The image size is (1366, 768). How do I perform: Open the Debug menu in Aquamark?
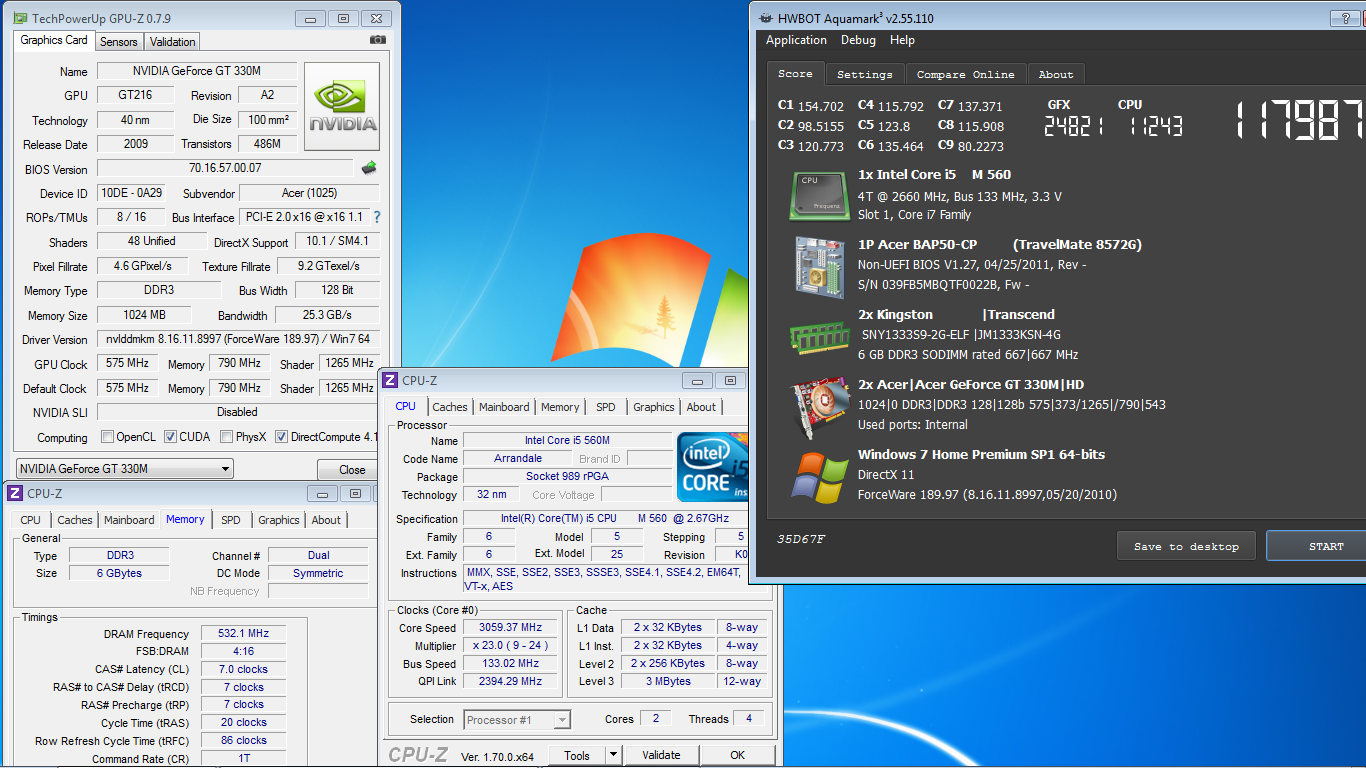[858, 40]
